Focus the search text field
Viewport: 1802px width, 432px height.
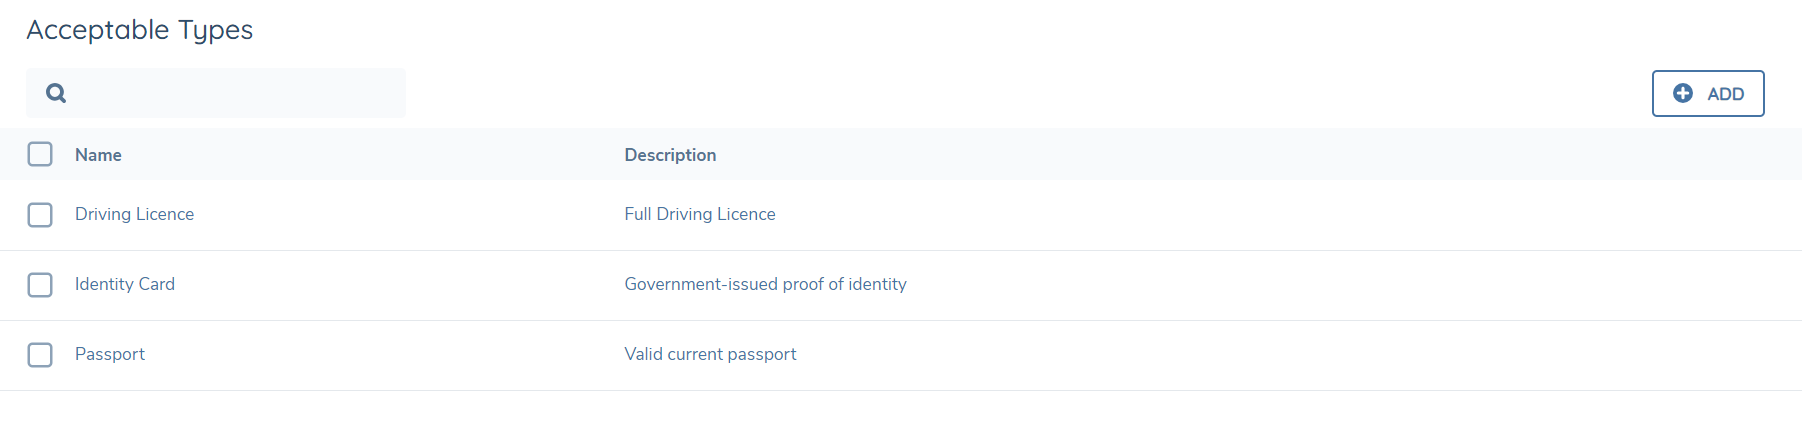pyautogui.click(x=230, y=93)
